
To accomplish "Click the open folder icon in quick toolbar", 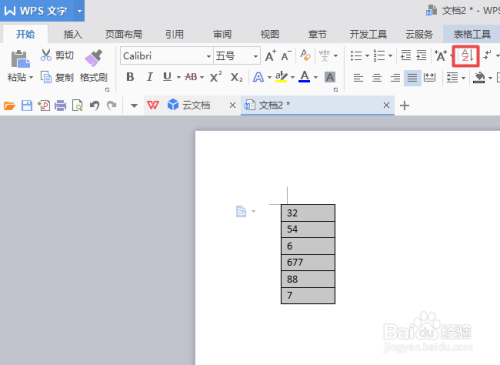I will (10, 106).
